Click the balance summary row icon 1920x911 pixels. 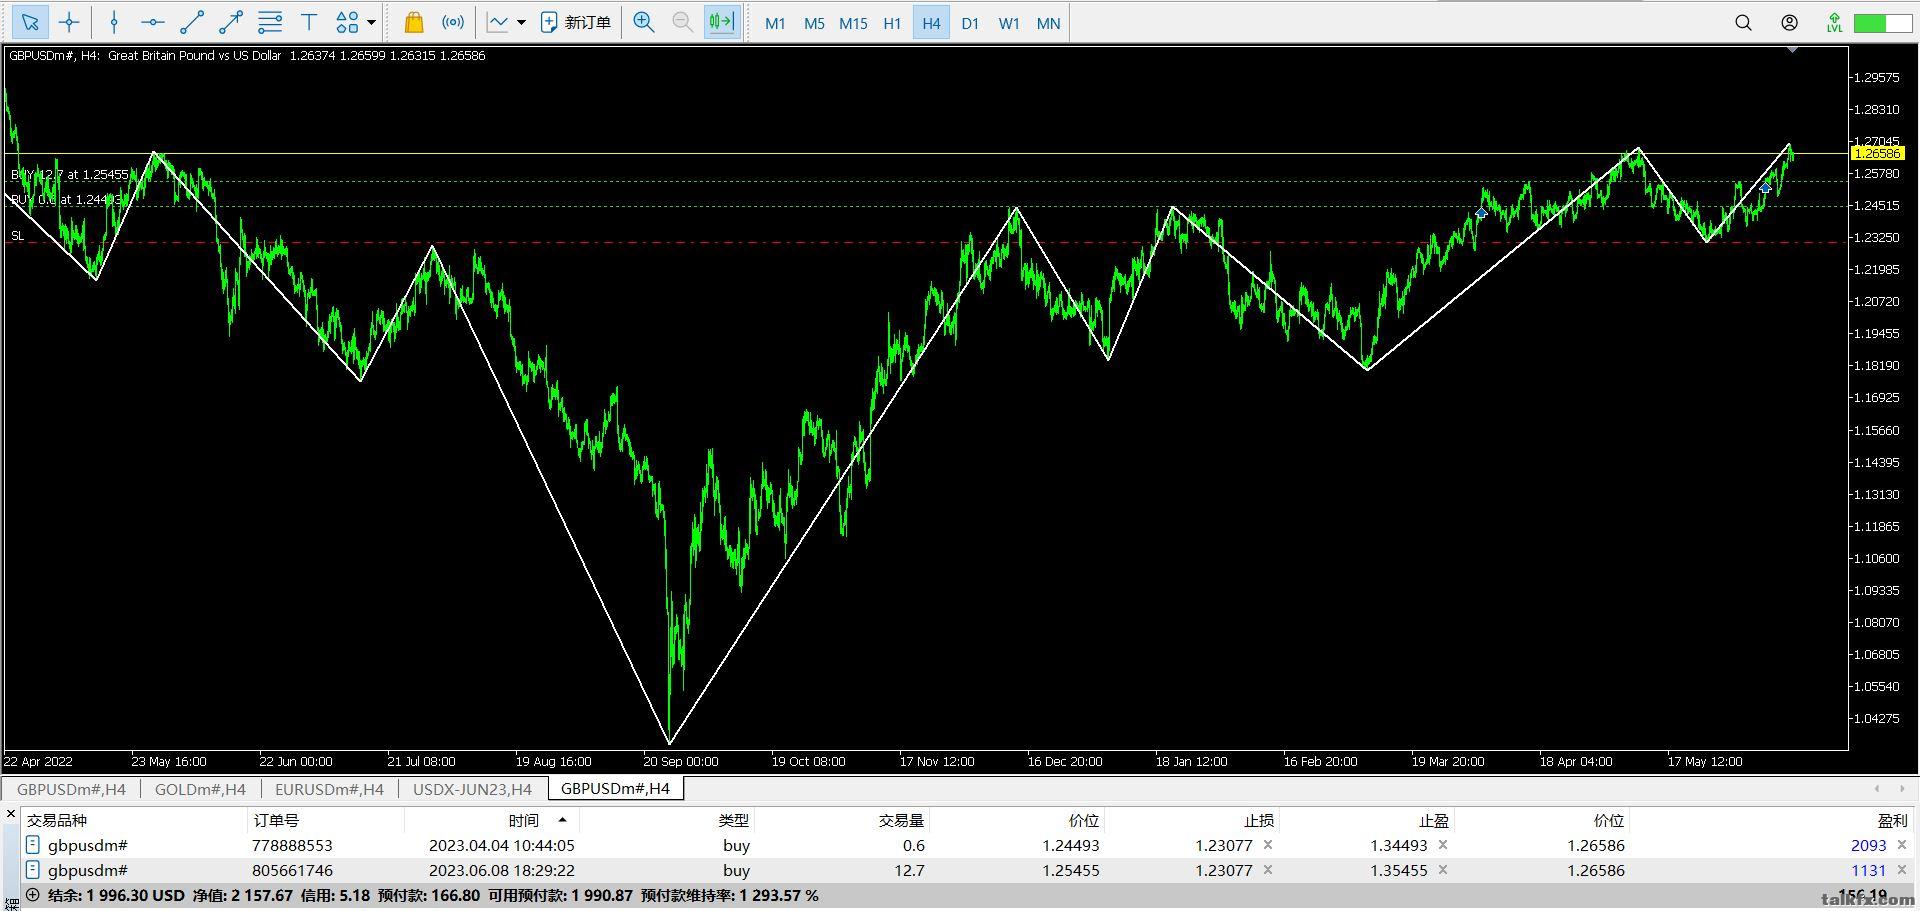(32, 895)
